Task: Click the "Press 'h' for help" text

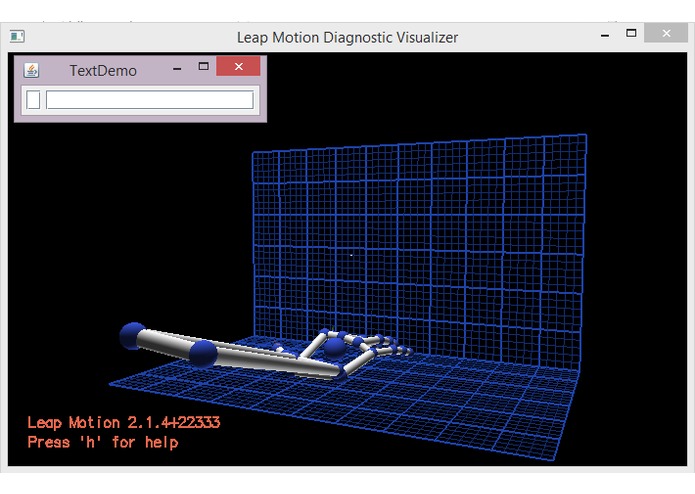Action: (x=103, y=442)
